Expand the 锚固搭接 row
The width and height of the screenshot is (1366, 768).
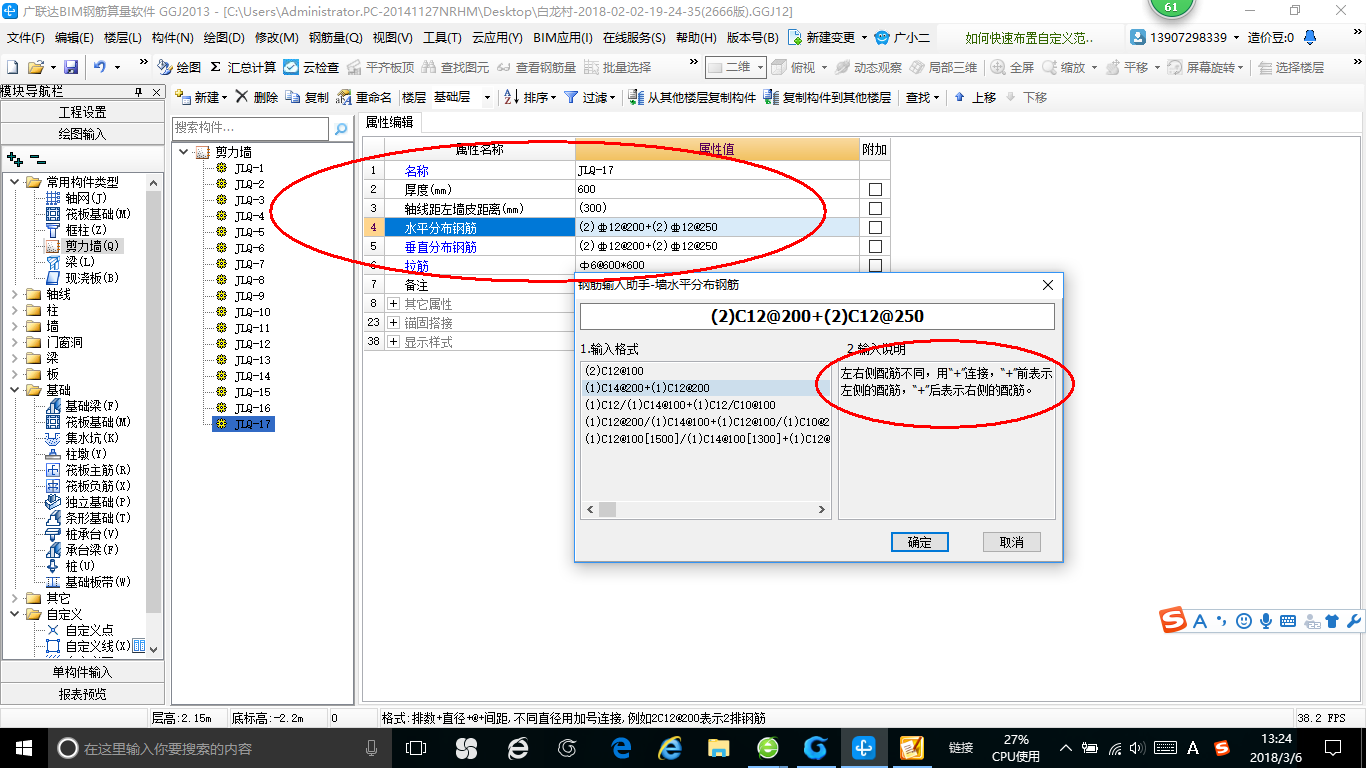[393, 322]
